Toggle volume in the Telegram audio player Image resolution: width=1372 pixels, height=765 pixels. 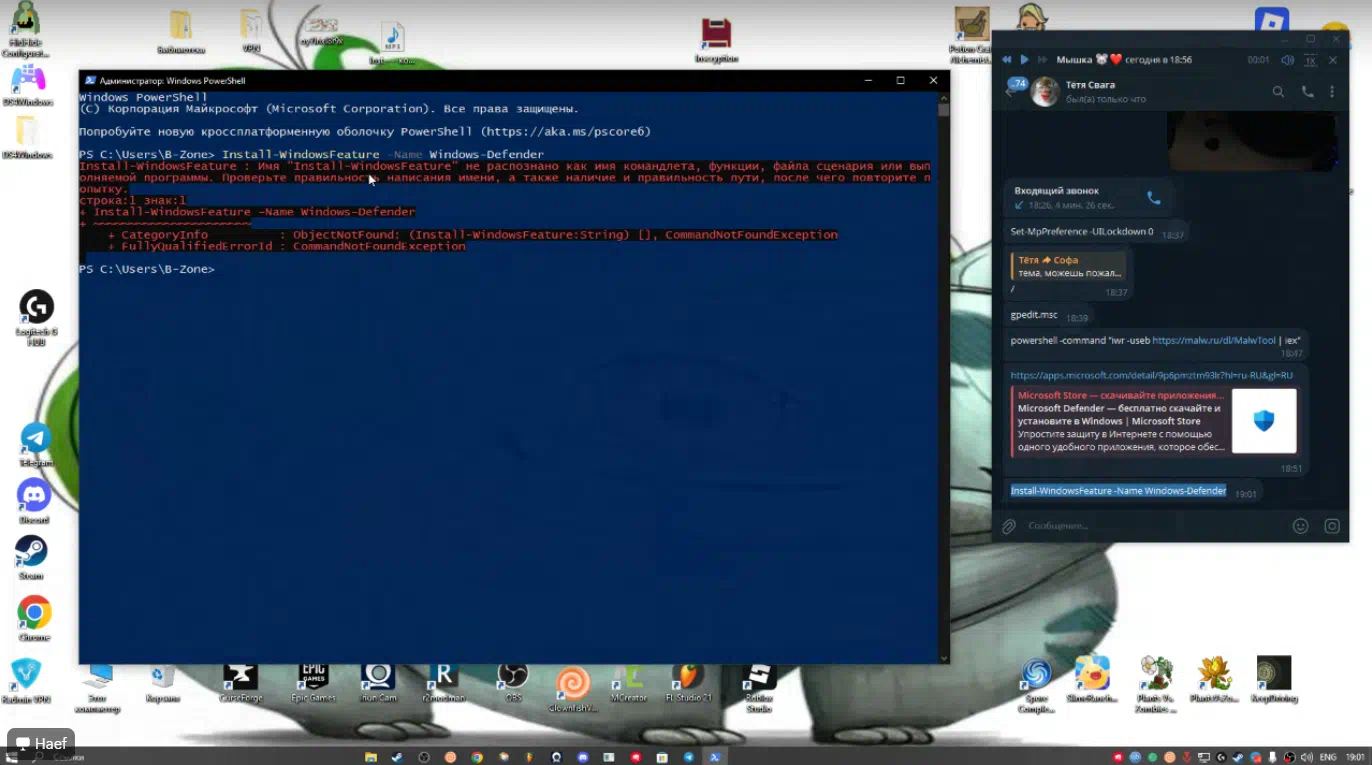click(x=1287, y=60)
